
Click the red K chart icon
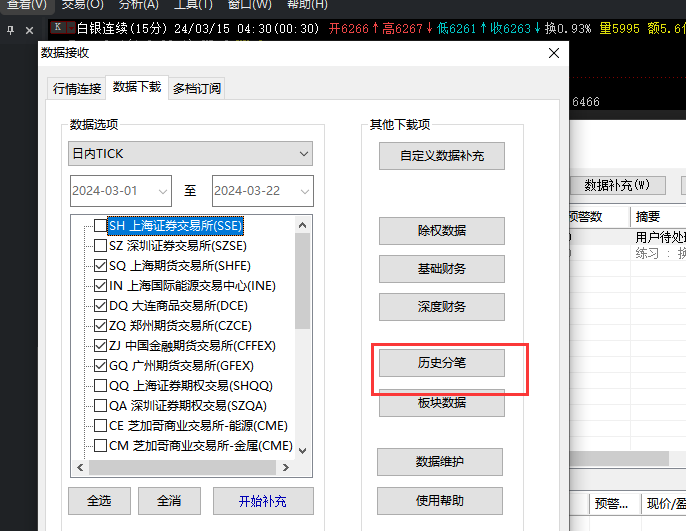click(60, 28)
